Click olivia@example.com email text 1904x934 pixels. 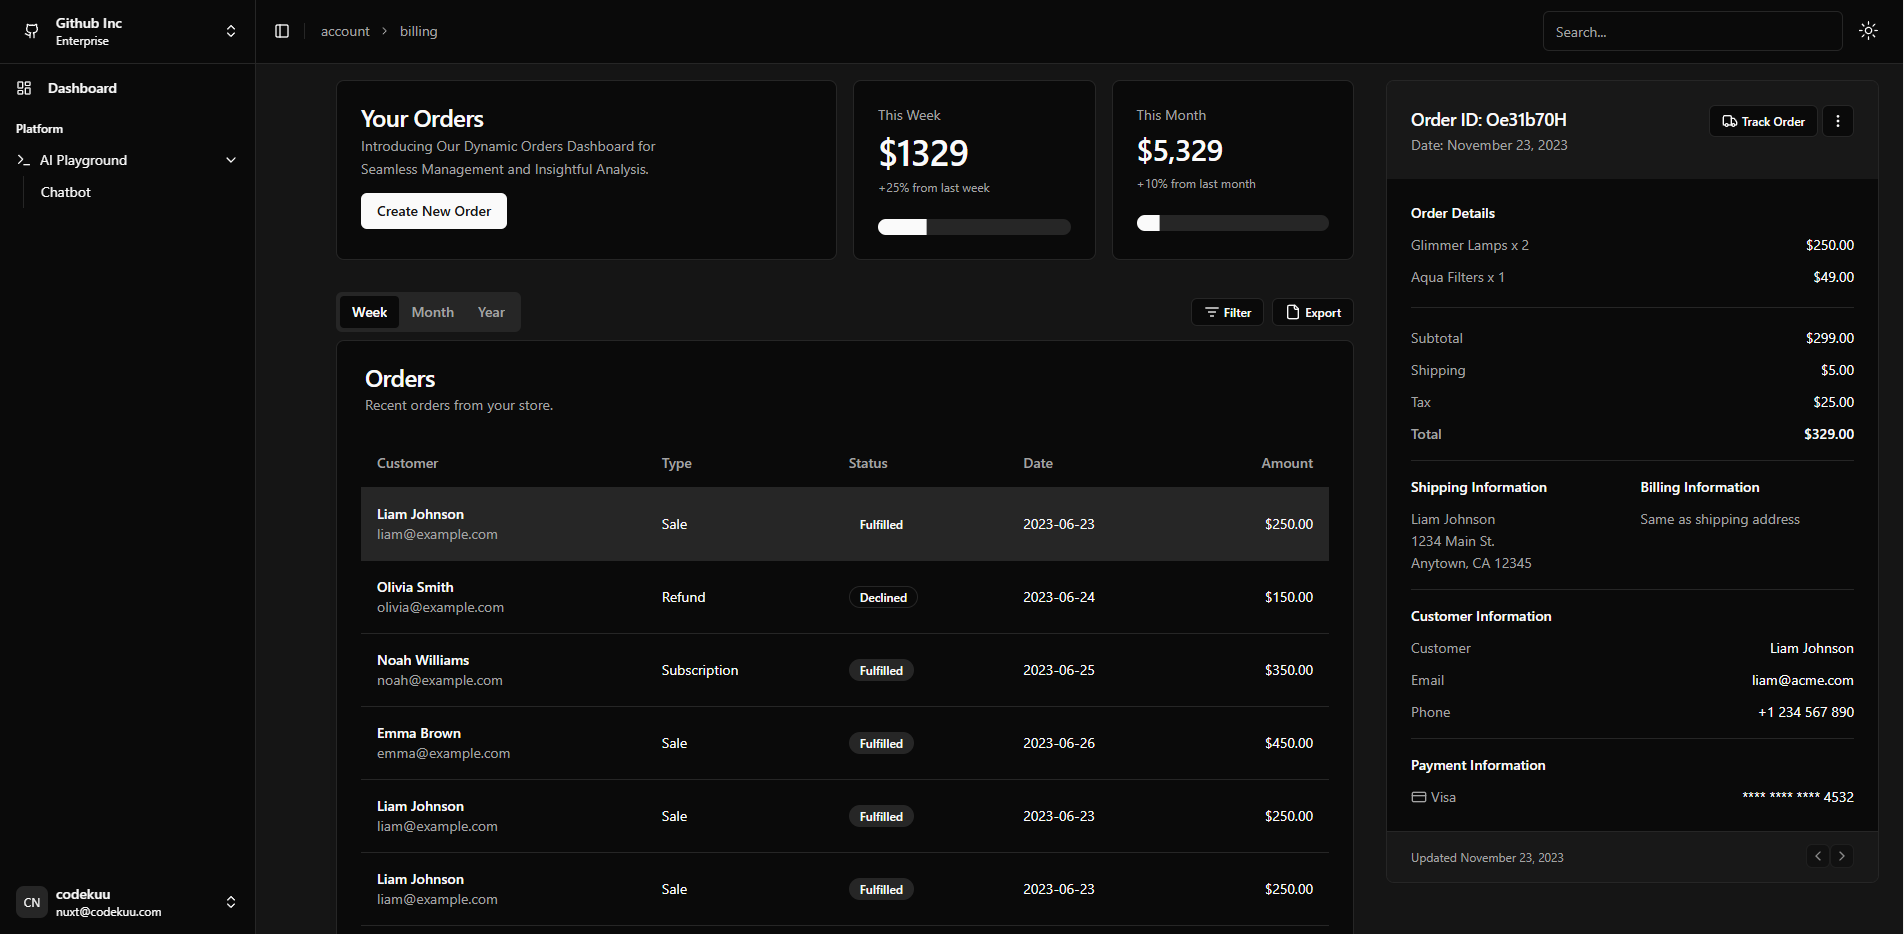(440, 607)
